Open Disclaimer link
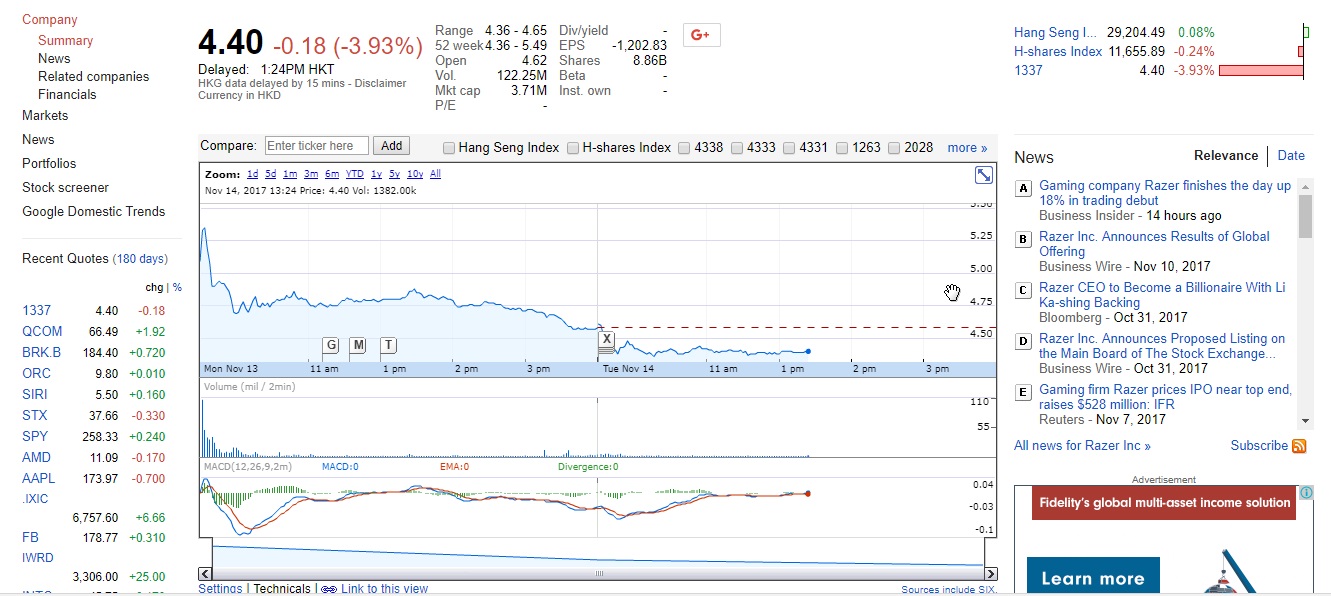This screenshot has height=596, width=1331. [x=381, y=84]
